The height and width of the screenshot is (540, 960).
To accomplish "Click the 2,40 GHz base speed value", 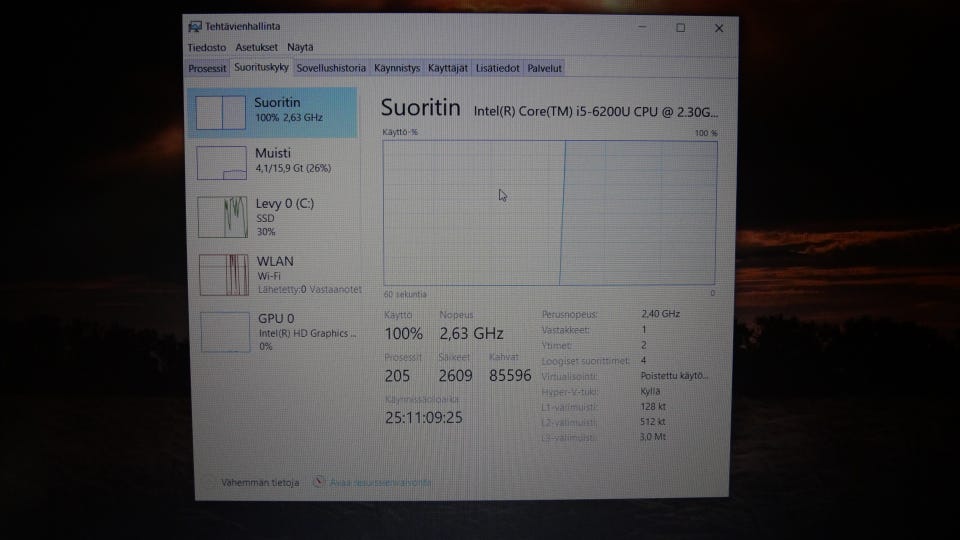I will [x=661, y=313].
